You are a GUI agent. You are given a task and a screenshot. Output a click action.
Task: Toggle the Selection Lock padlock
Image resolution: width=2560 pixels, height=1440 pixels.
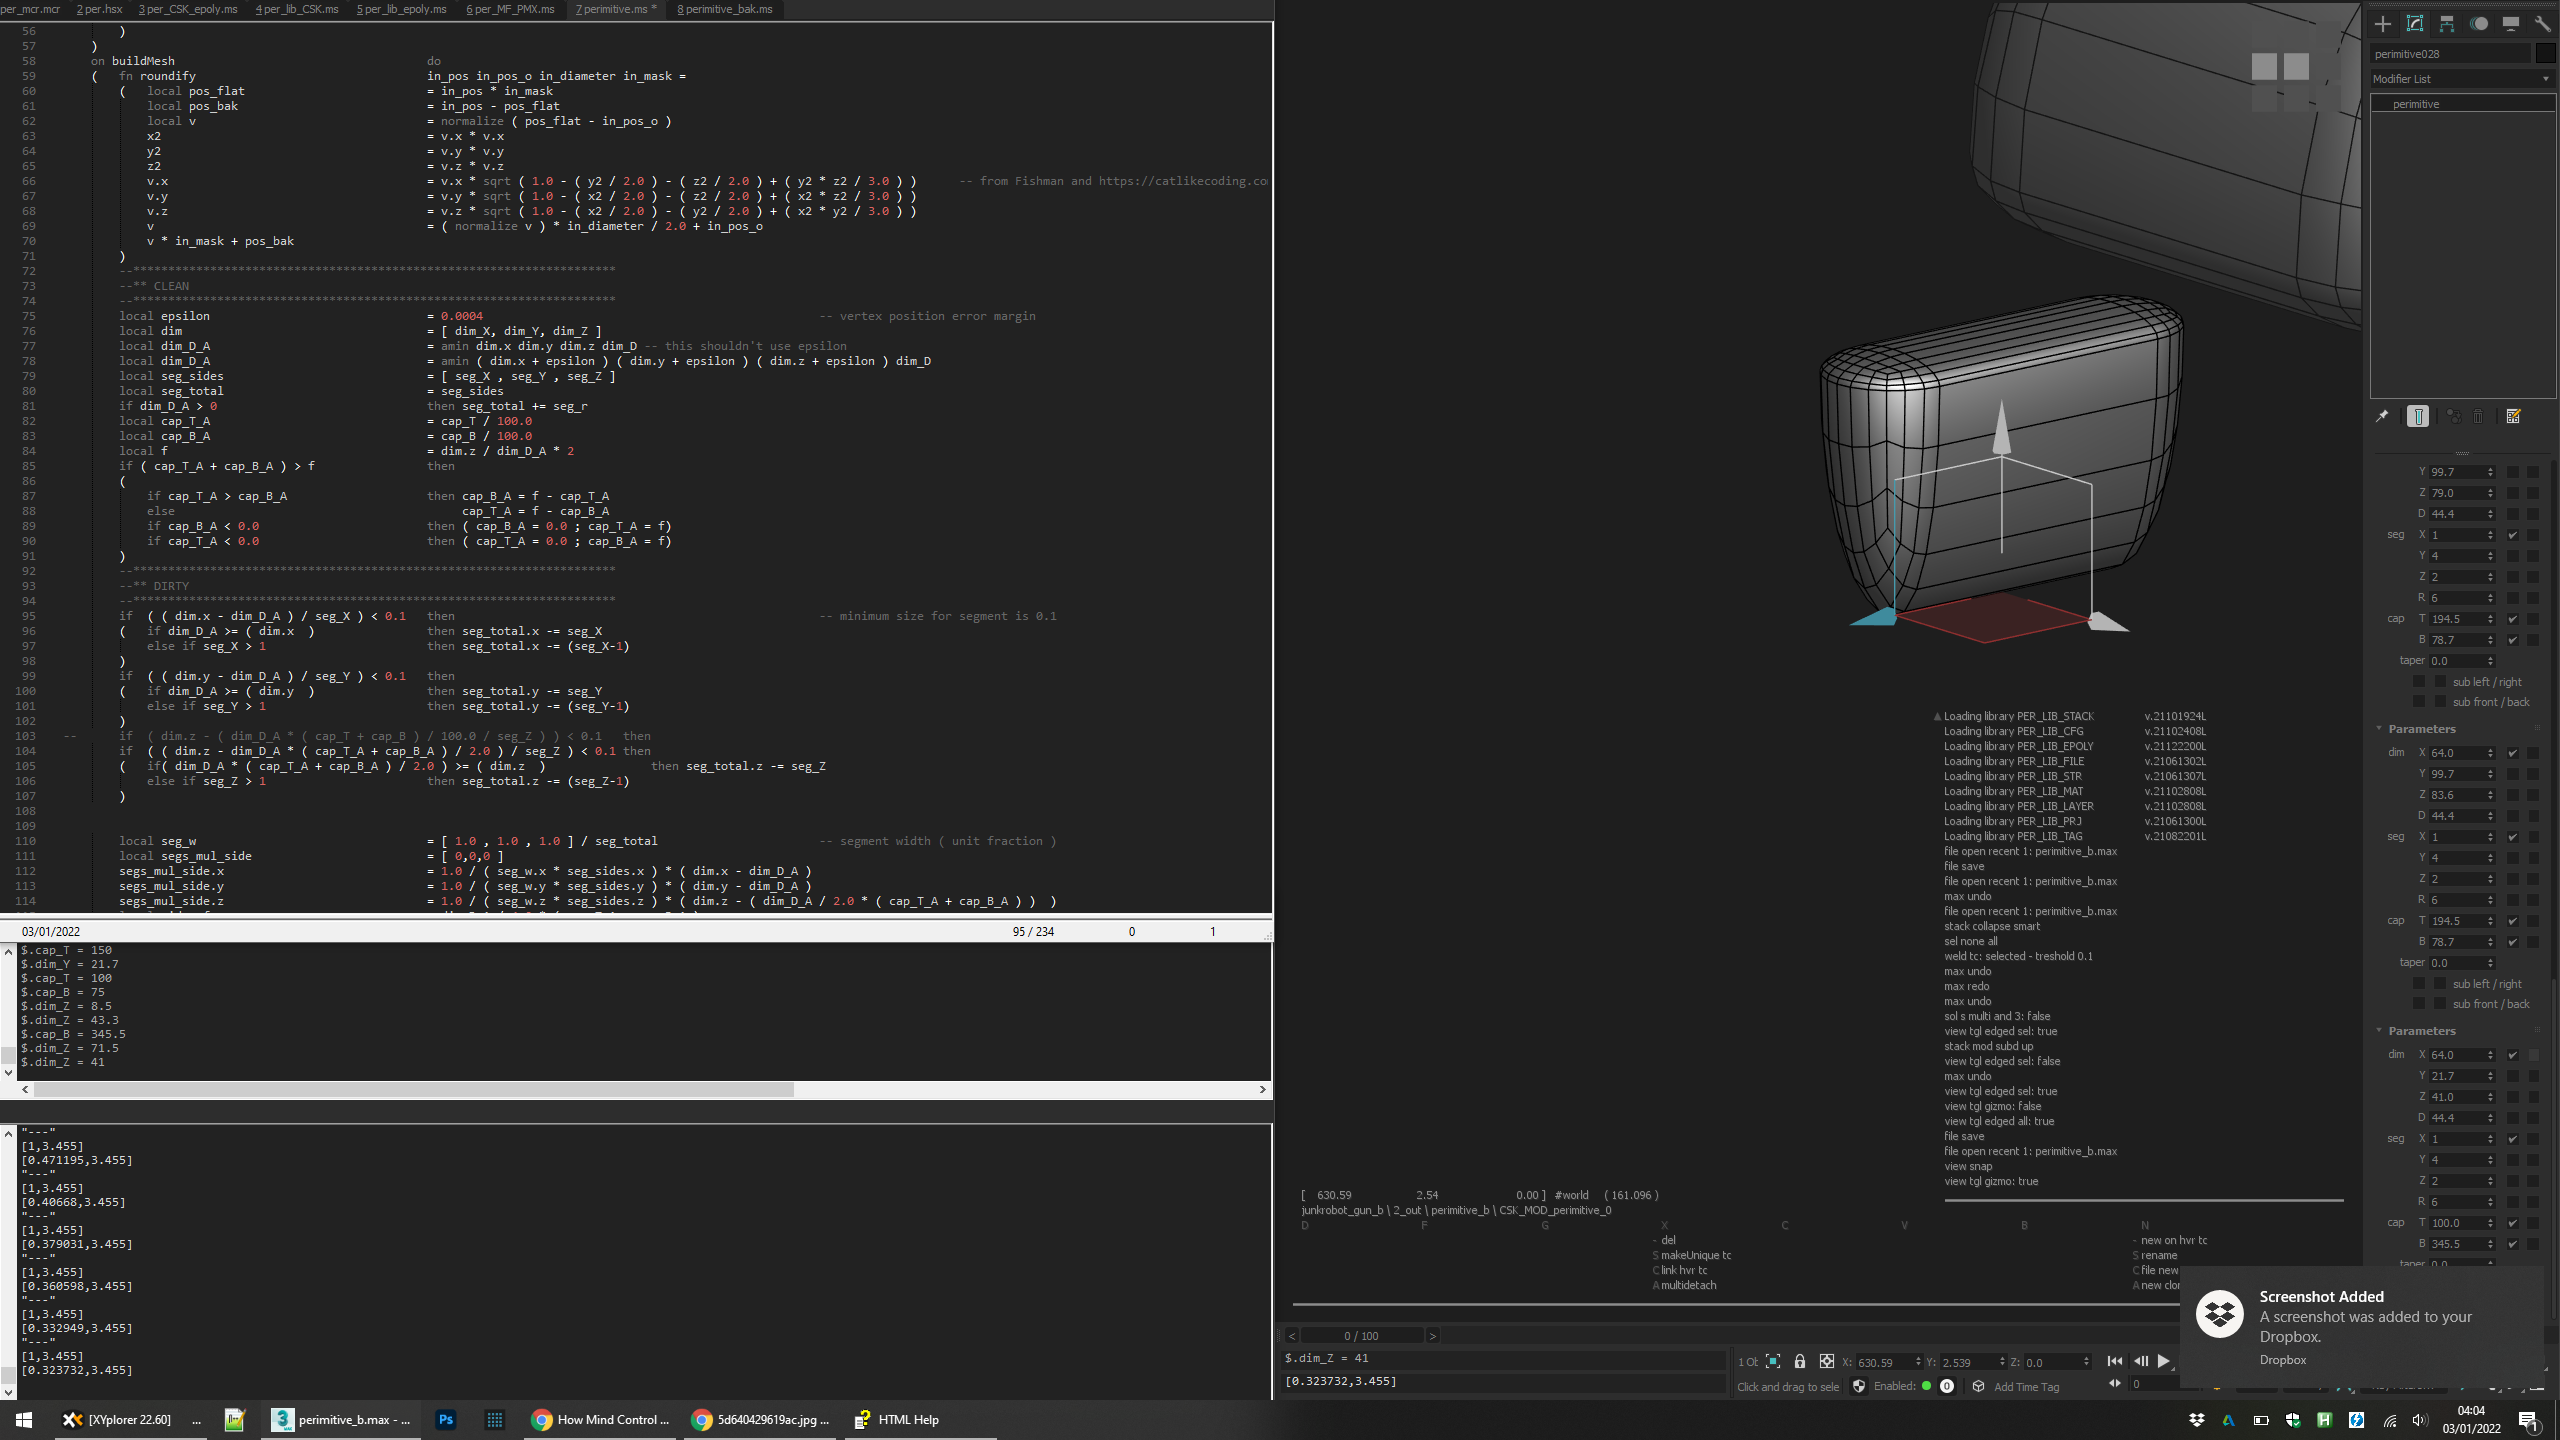tap(1800, 1361)
